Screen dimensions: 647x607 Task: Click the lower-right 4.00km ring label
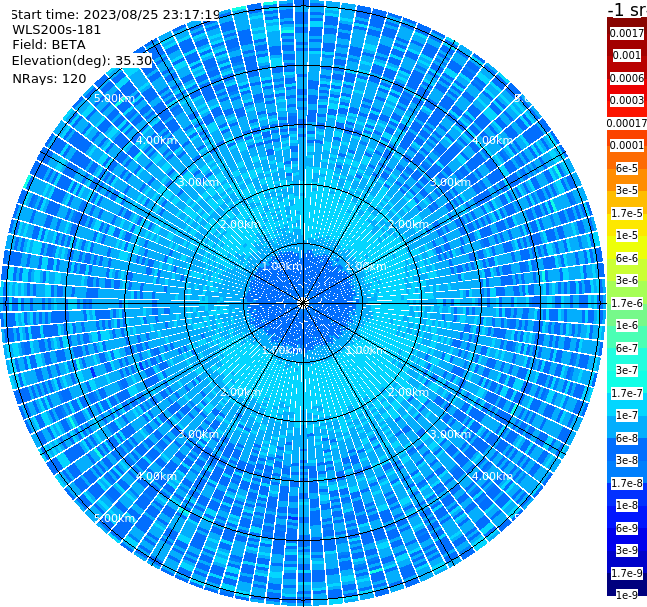coord(492,476)
